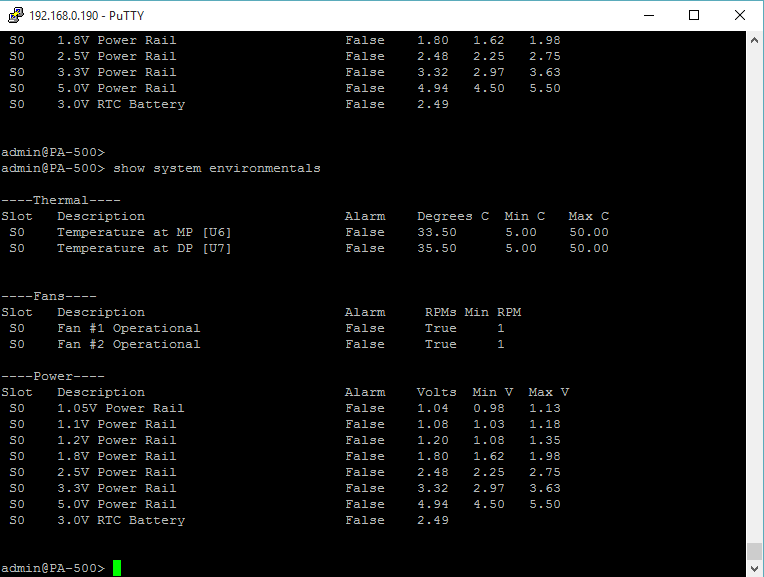Click bottom '3.0V RTC Battery' text
This screenshot has height=577, width=764.
[x=121, y=520]
